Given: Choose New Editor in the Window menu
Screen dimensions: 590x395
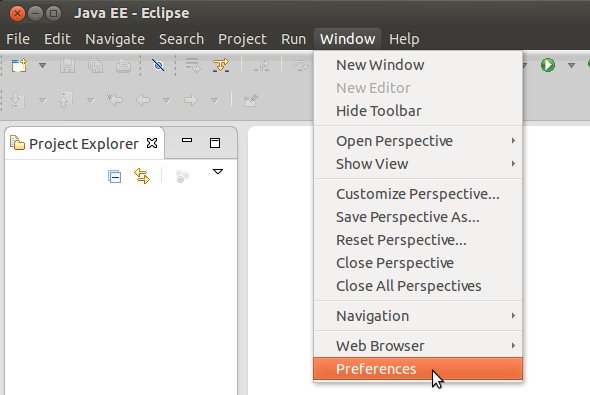Looking at the screenshot, I should 418,88.
